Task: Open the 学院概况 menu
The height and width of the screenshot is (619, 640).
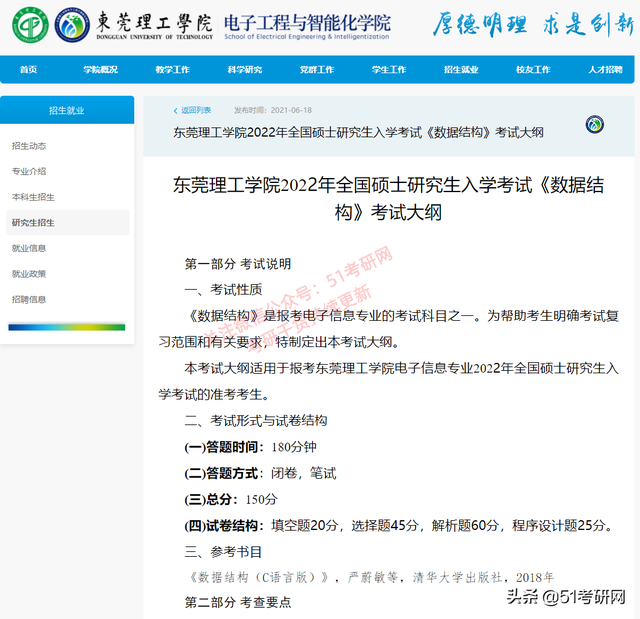Action: [x=100, y=70]
